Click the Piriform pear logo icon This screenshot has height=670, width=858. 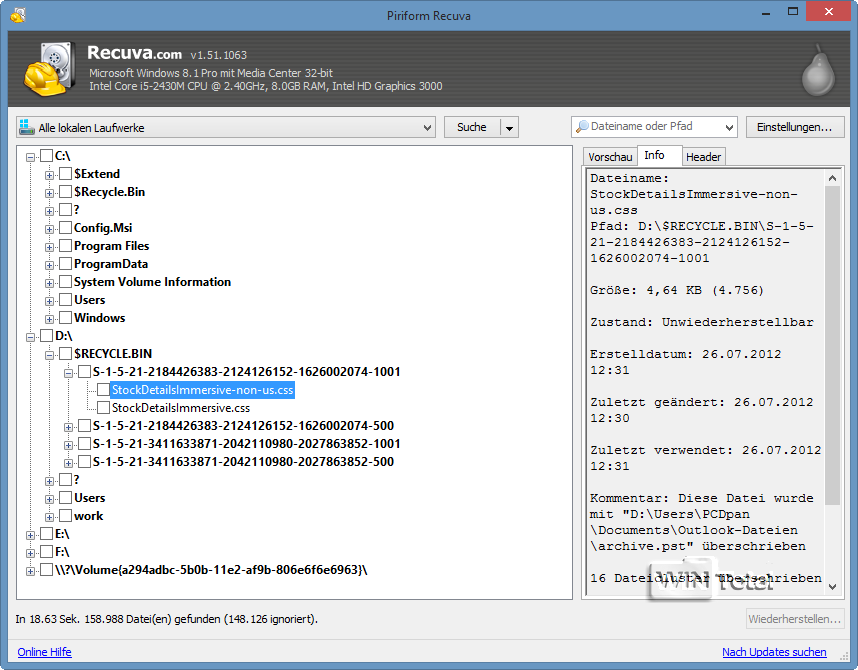coord(817,69)
